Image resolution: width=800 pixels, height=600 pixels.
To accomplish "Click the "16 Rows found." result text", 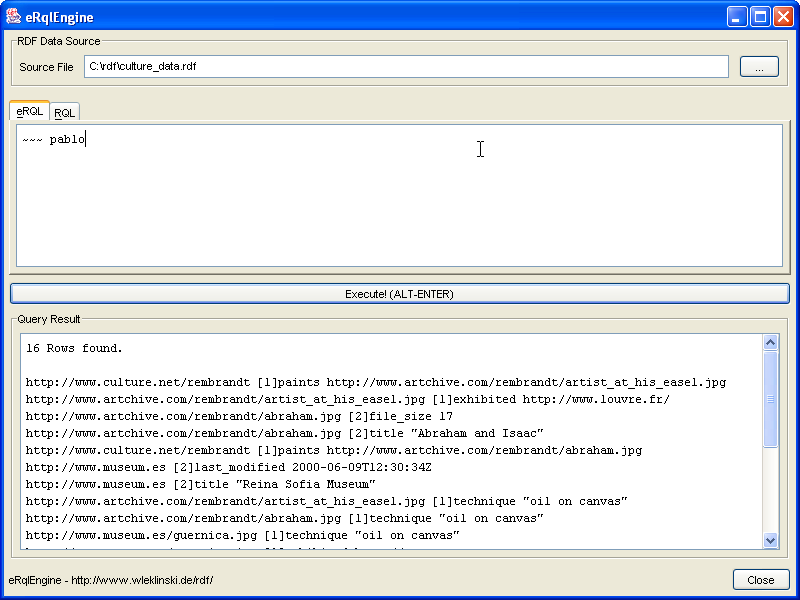I will 74,348.
